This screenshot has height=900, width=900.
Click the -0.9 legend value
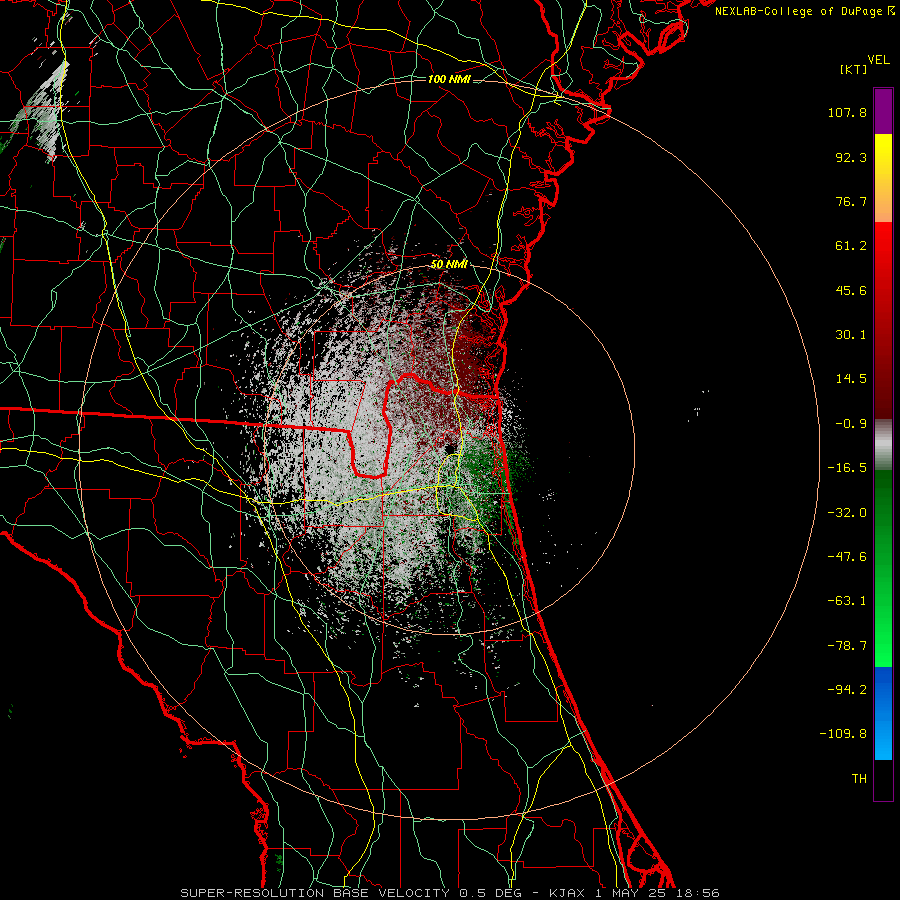pyautogui.click(x=851, y=424)
